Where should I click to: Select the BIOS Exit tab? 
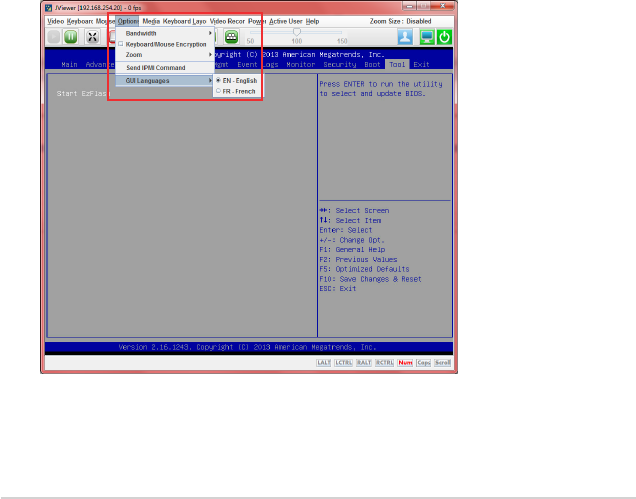421,65
